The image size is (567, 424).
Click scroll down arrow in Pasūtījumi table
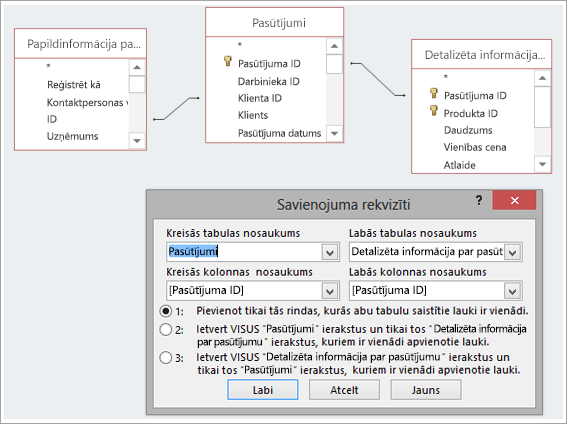pos(334,133)
